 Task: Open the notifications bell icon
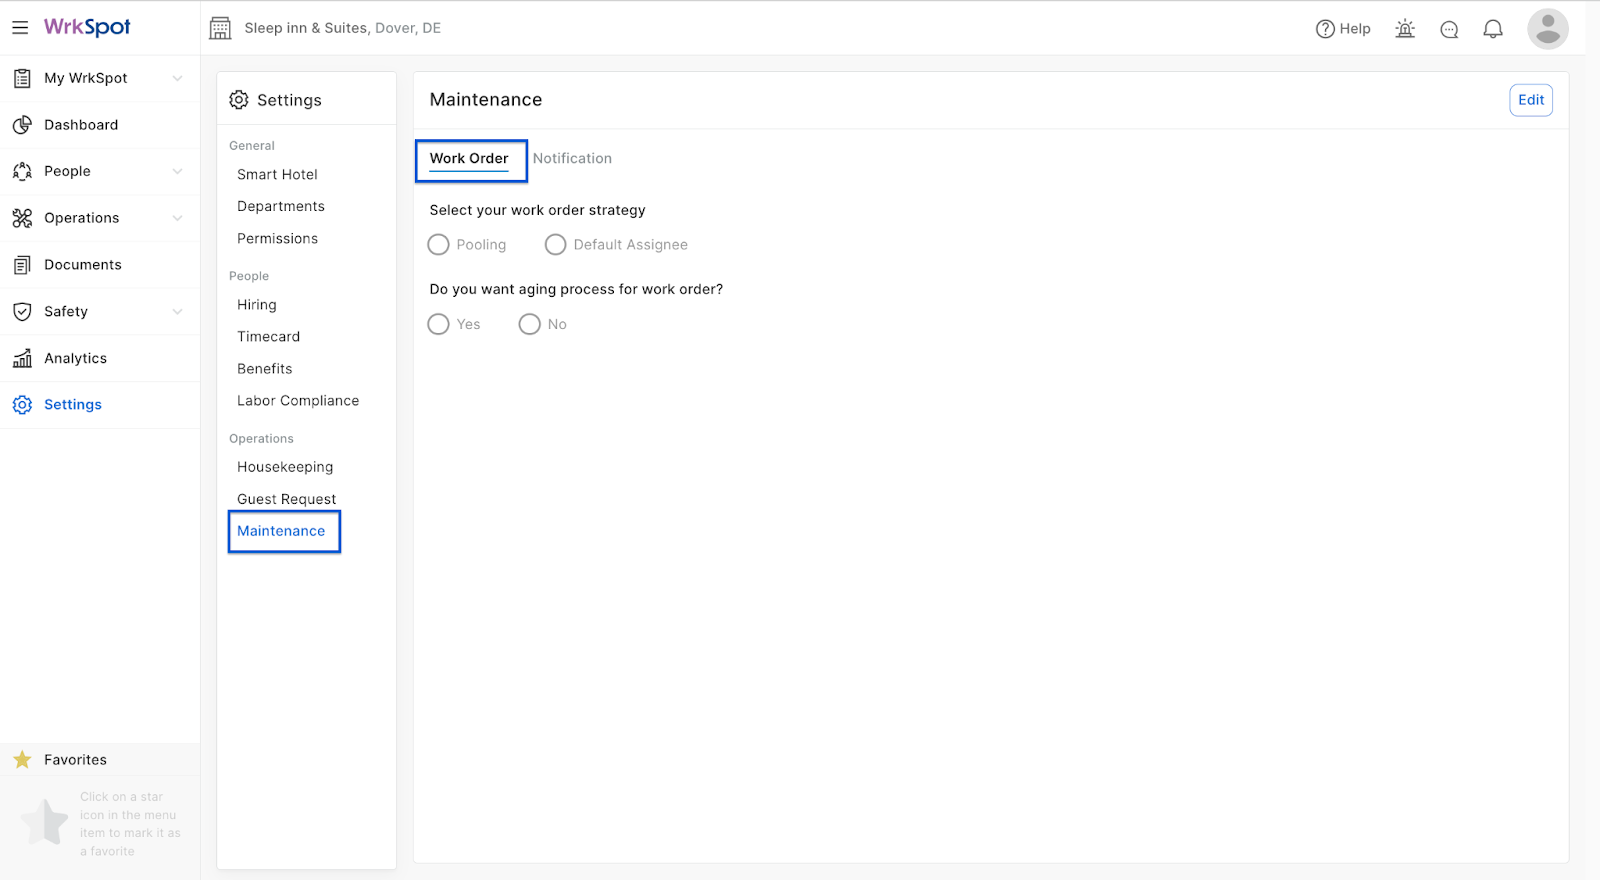click(1493, 29)
